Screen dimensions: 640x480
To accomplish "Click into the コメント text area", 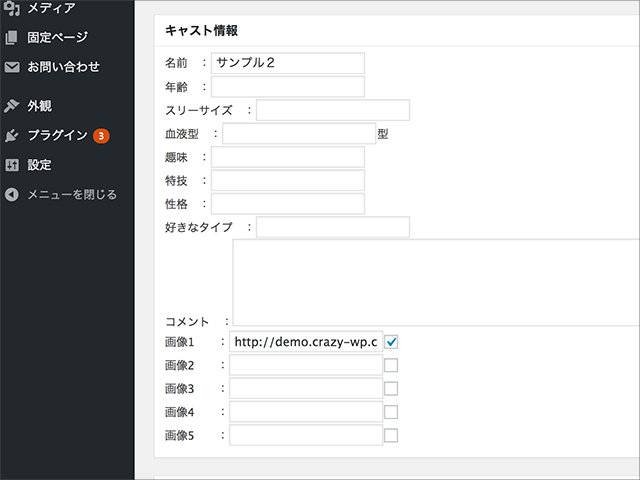I will tap(436, 282).
